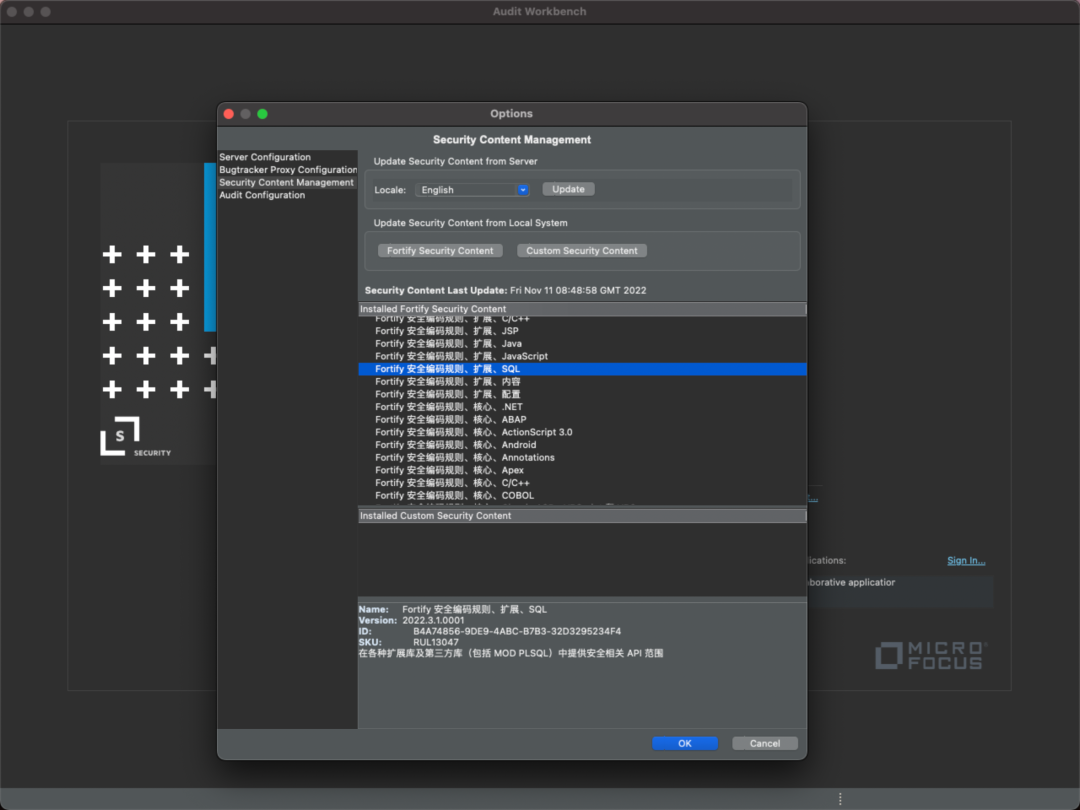Dismiss dialog with Cancel button
Image resolution: width=1080 pixels, height=810 pixels.
(765, 743)
